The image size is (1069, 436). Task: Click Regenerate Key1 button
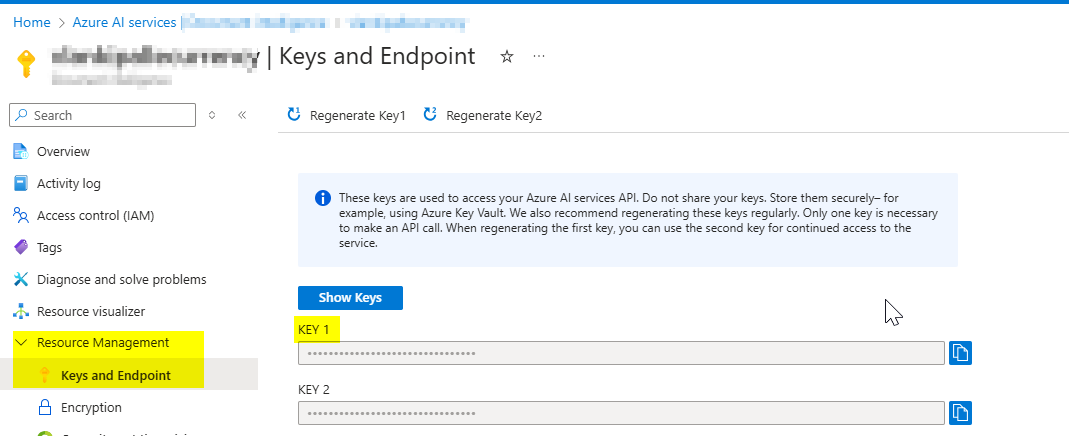pos(346,115)
